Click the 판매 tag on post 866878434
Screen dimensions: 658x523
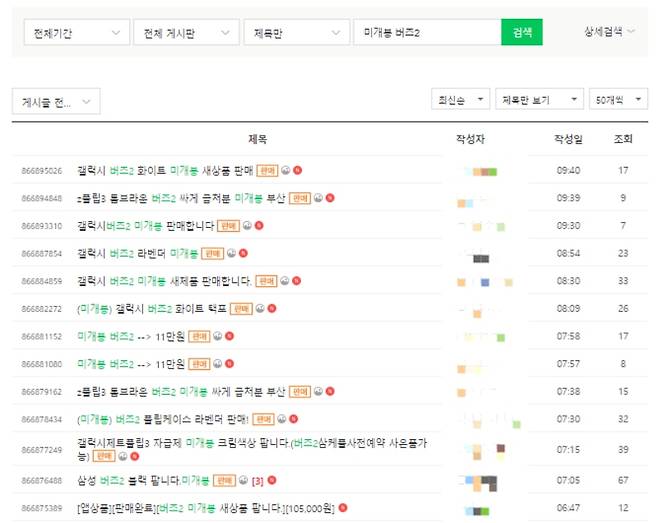pyautogui.click(x=263, y=419)
